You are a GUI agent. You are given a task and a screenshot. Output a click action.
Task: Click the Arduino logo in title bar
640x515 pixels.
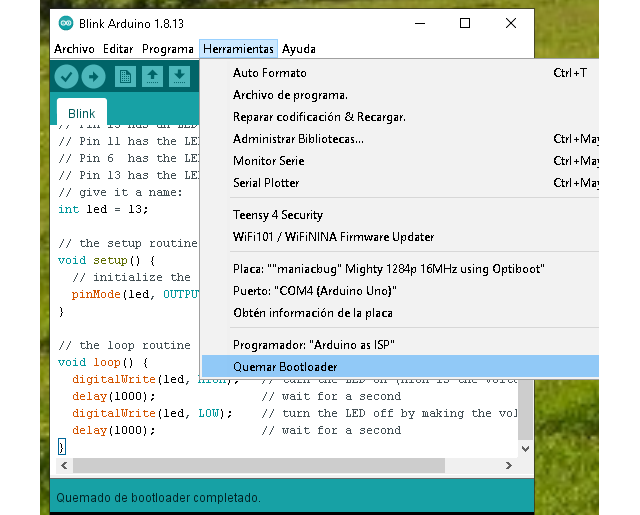pyautogui.click(x=65, y=22)
